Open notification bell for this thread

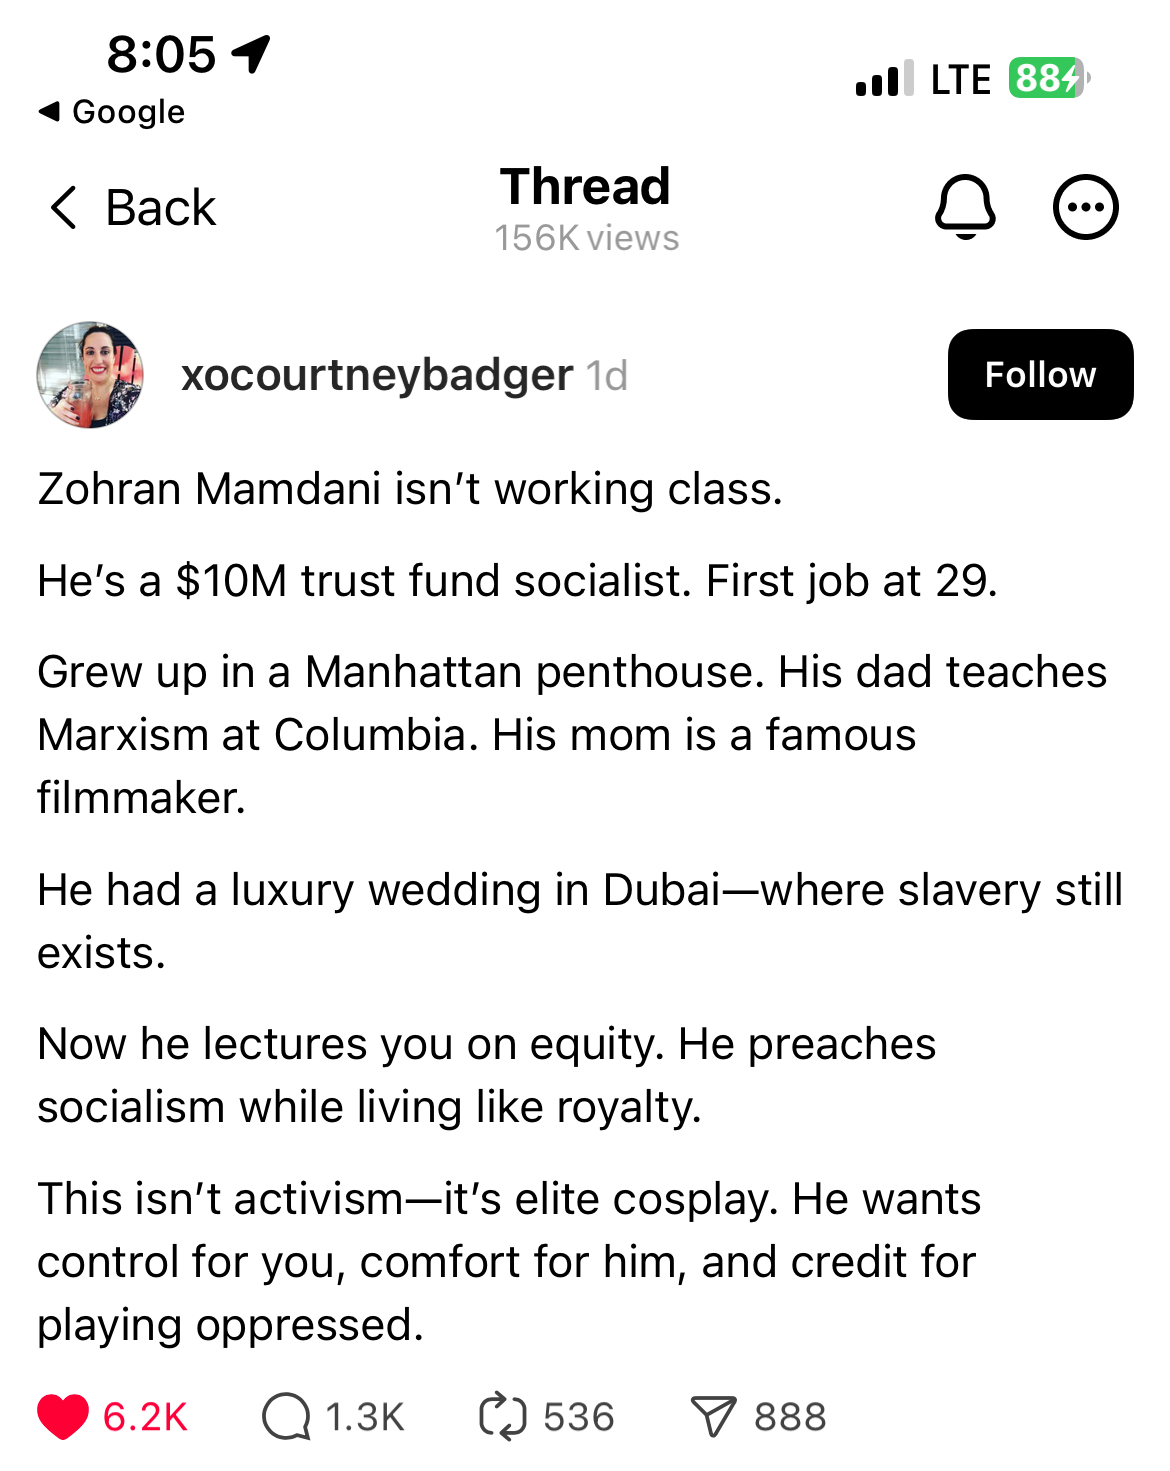965,207
